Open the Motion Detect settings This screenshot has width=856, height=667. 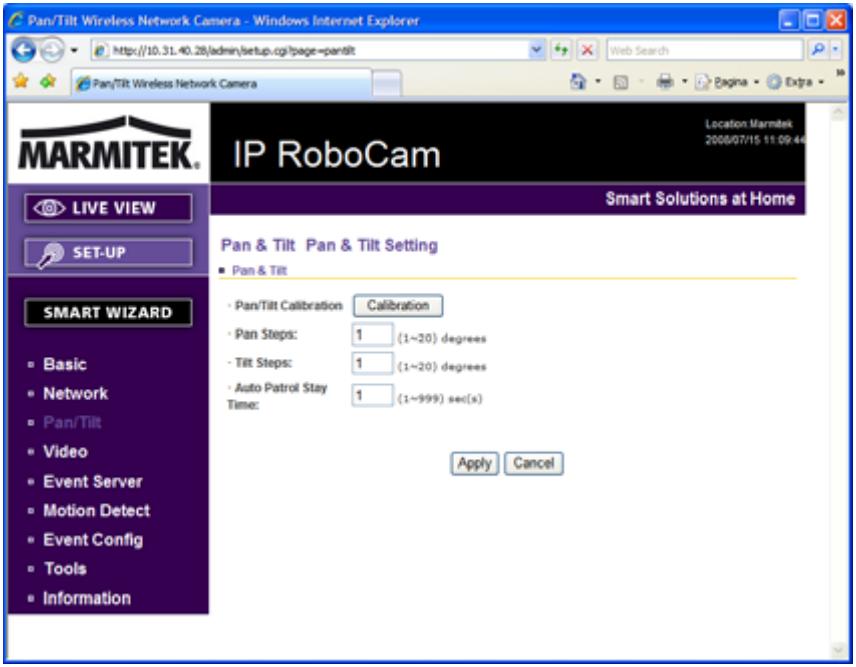click(96, 510)
